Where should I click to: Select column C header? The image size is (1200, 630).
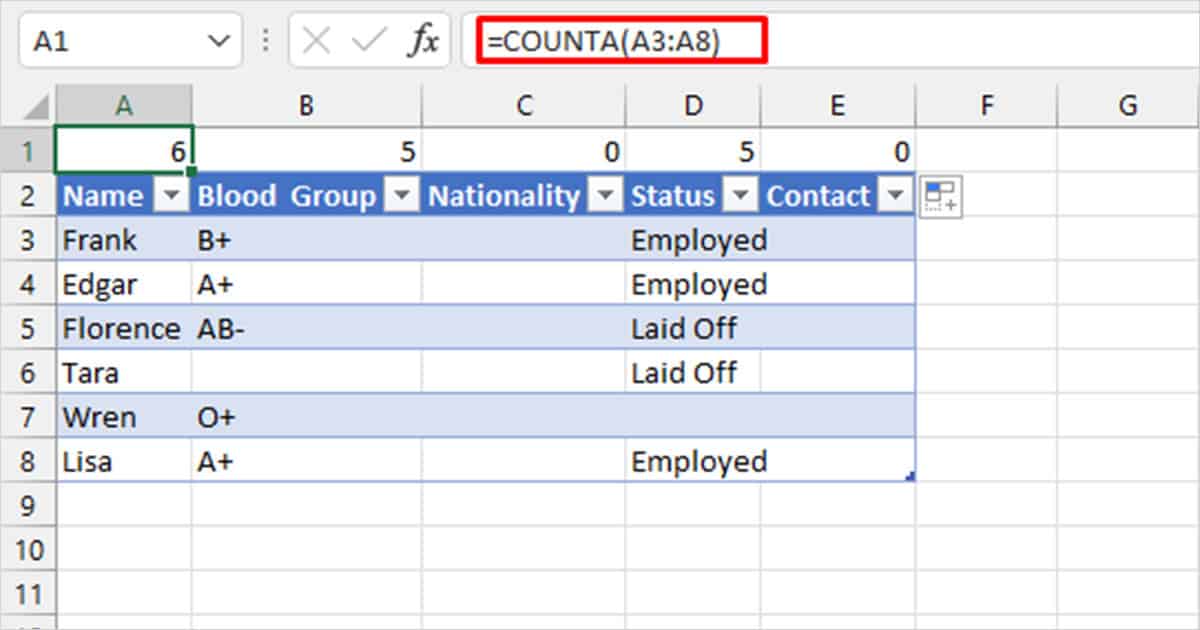tap(523, 105)
